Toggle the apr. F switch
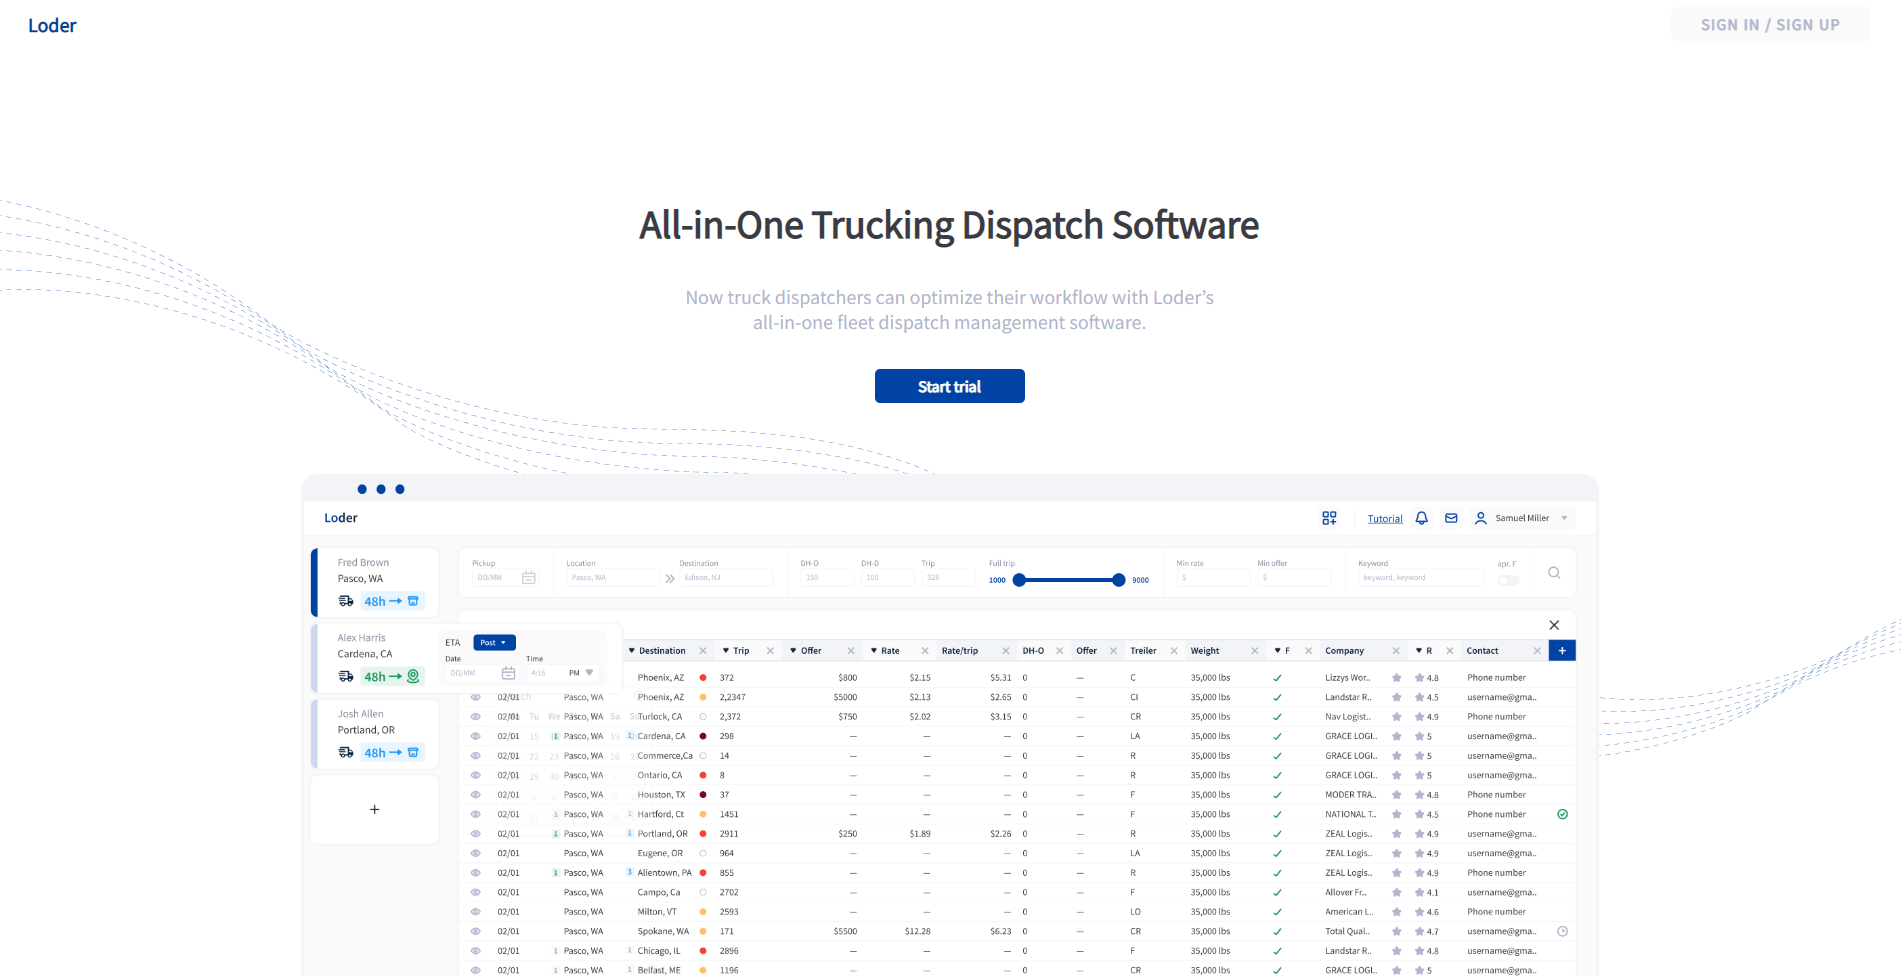Image resolution: width=1901 pixels, height=976 pixels. coord(1508,580)
